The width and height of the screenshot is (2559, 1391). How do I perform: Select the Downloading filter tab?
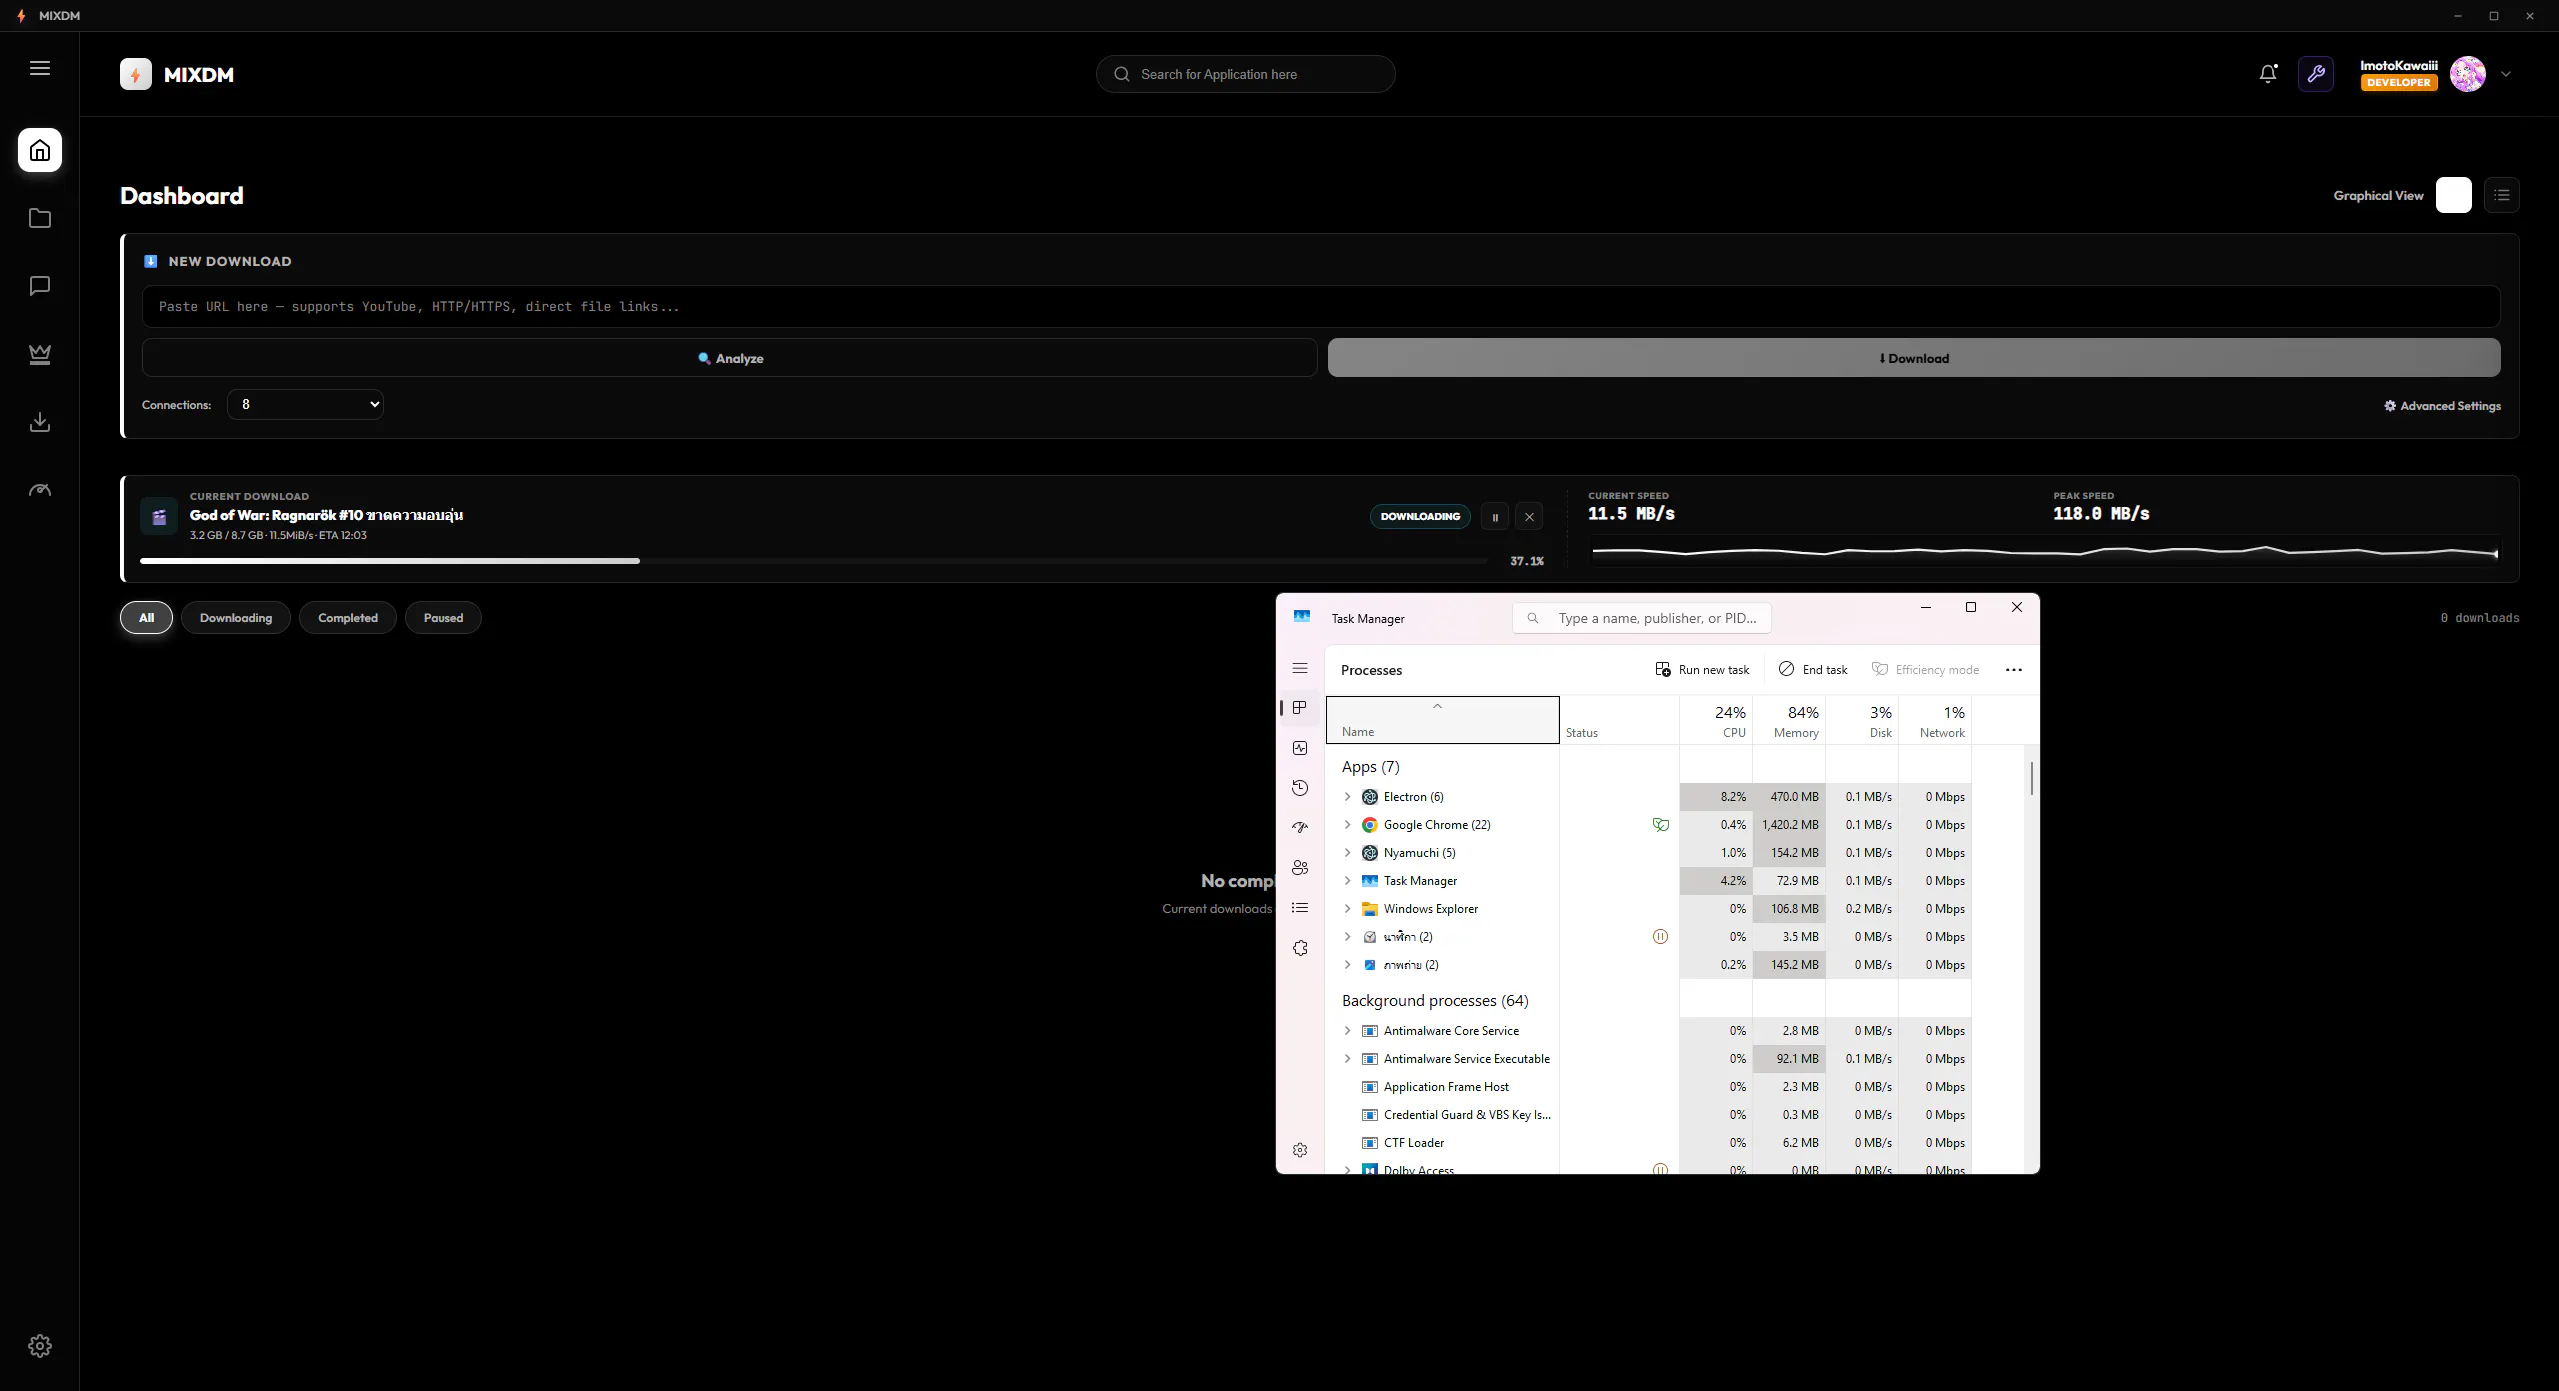236,618
